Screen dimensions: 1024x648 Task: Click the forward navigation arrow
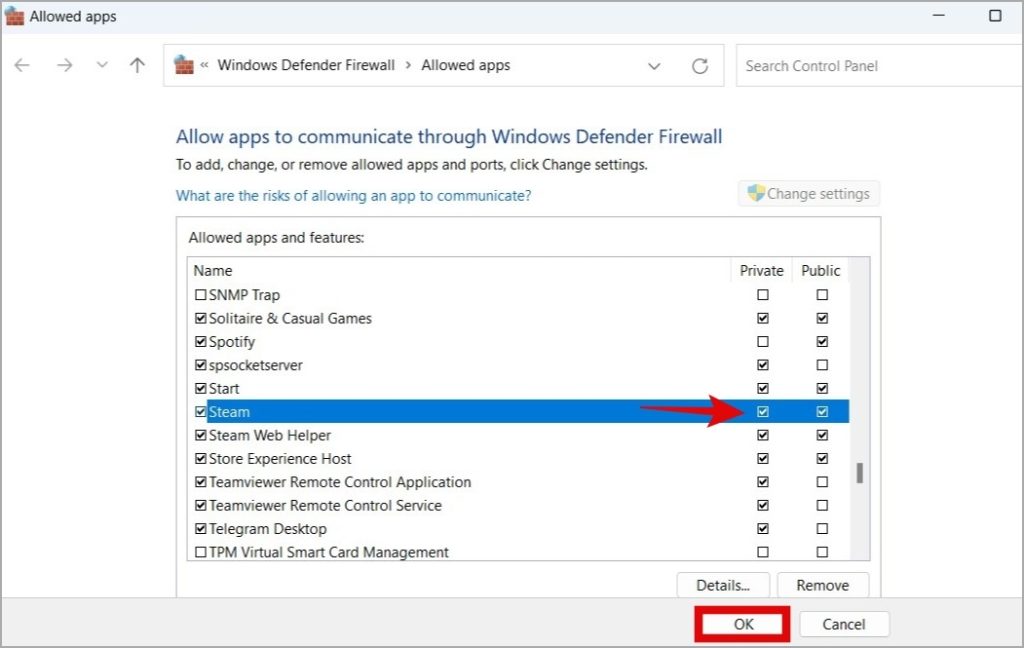coord(64,65)
